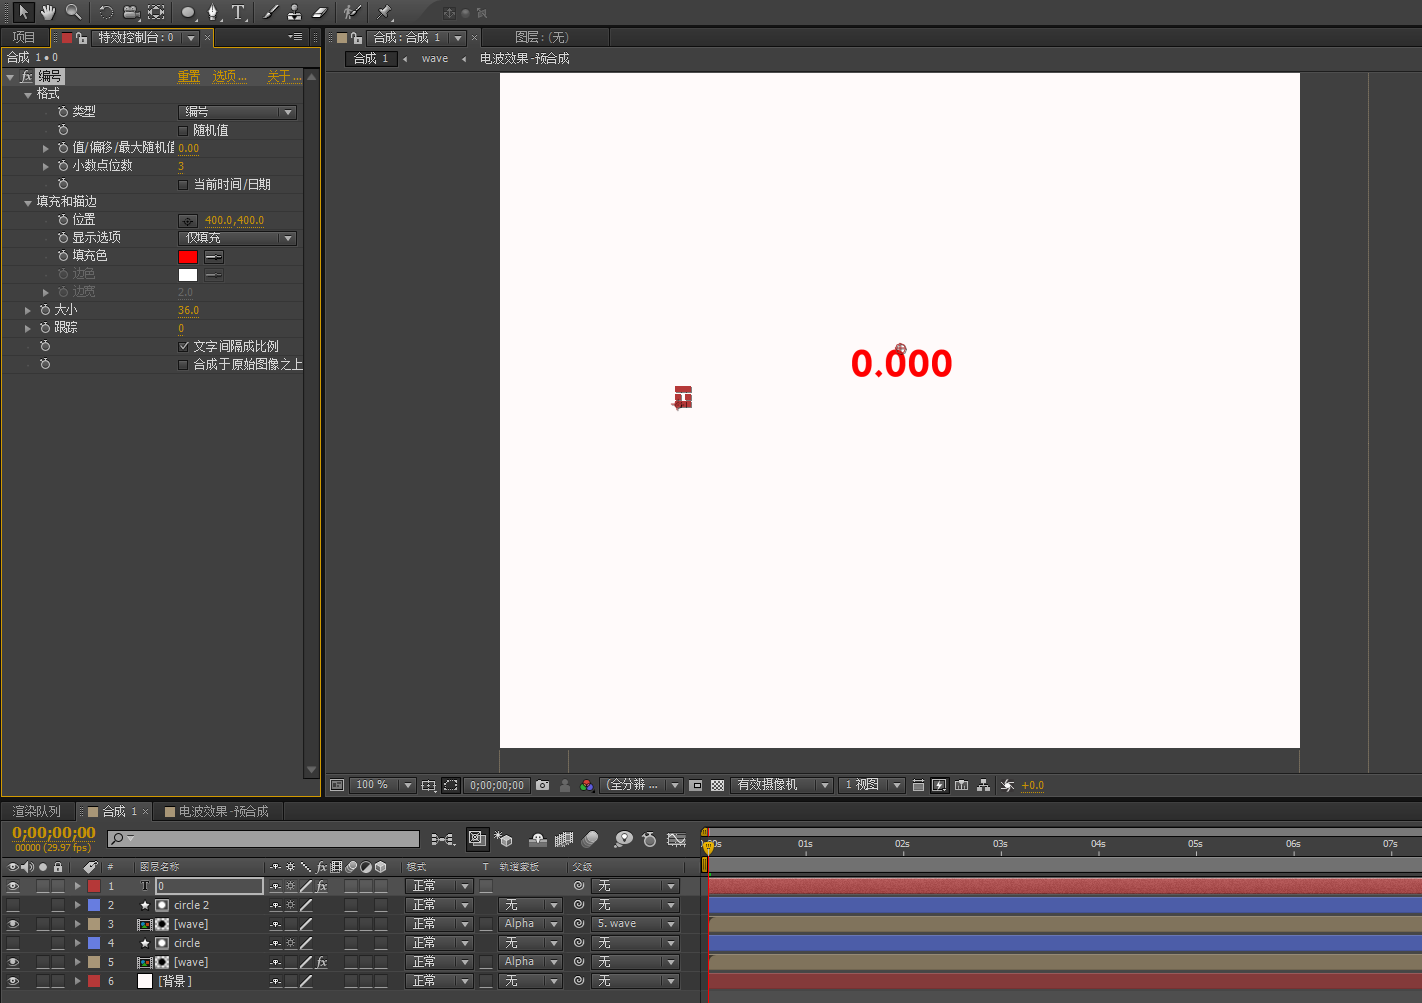This screenshot has height=1003, width=1422.
Task: Open composition mini-flowchart in timeline
Action: tap(443, 840)
